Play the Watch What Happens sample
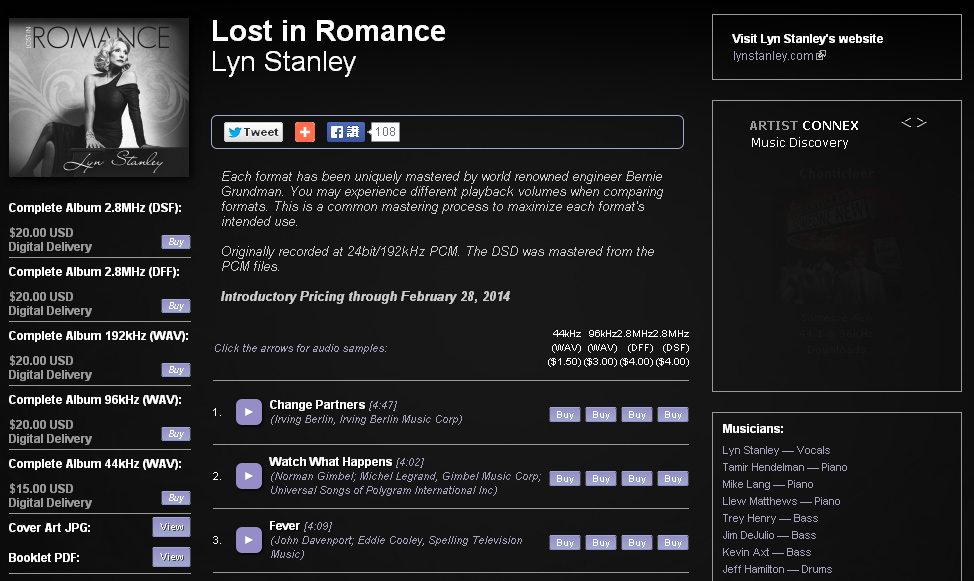This screenshot has width=974, height=581. click(248, 476)
